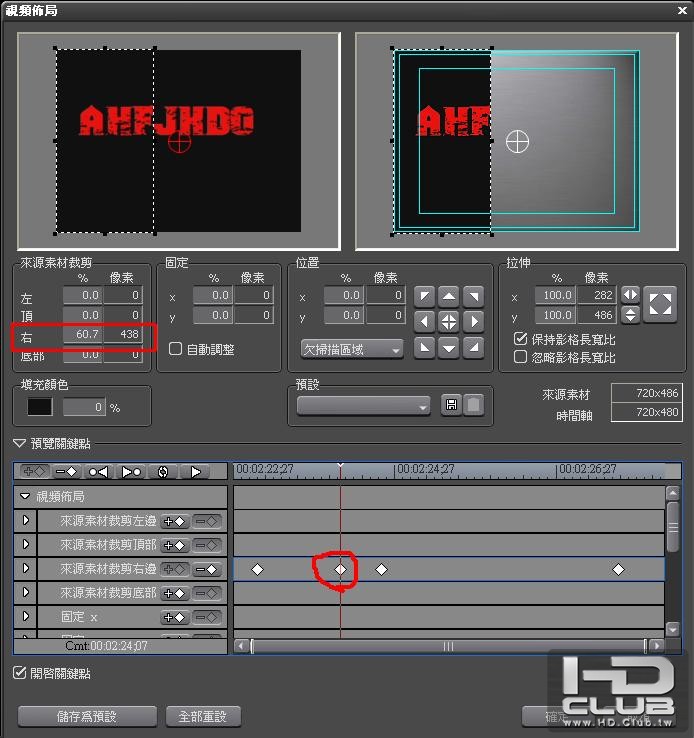Screen dimensions: 694x738
Task: Click the horizontal scrollbar left arrow
Action: pyautogui.click(x=241, y=646)
